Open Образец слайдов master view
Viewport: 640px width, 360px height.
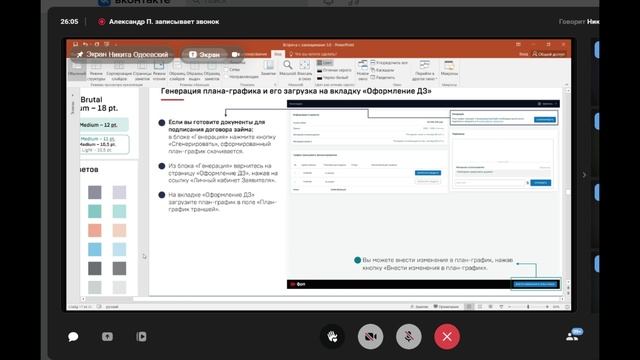(x=177, y=71)
